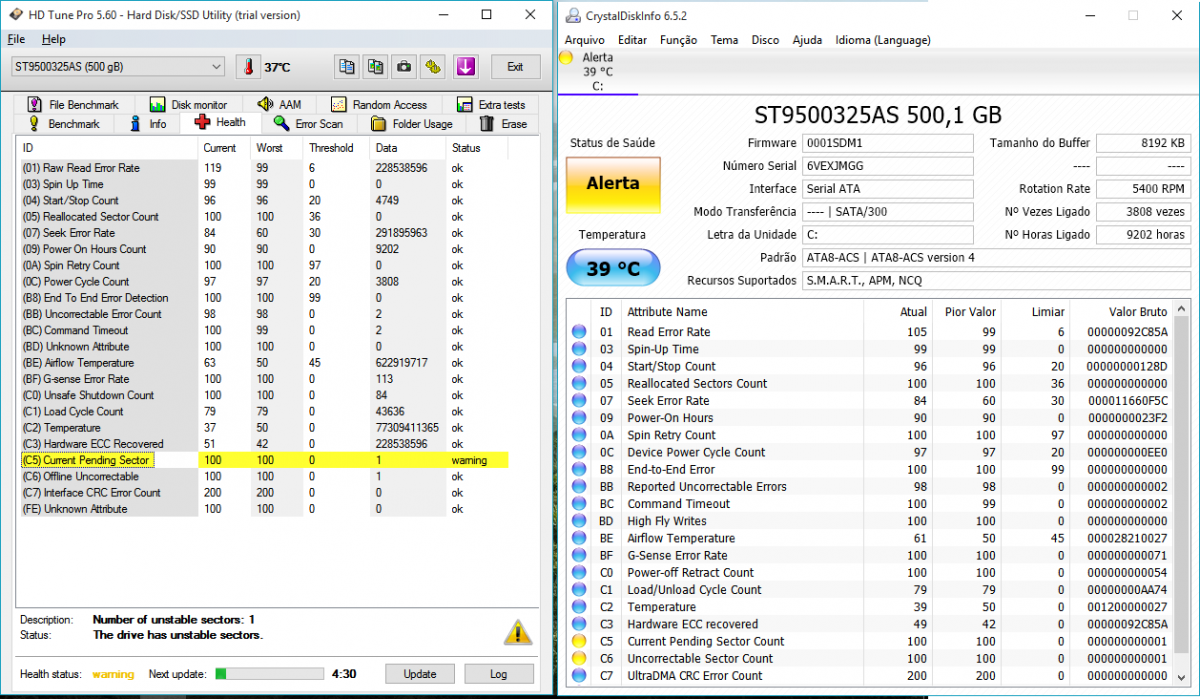Open the Editar menu
The width and height of the screenshot is (1200, 699).
pyautogui.click(x=632, y=40)
